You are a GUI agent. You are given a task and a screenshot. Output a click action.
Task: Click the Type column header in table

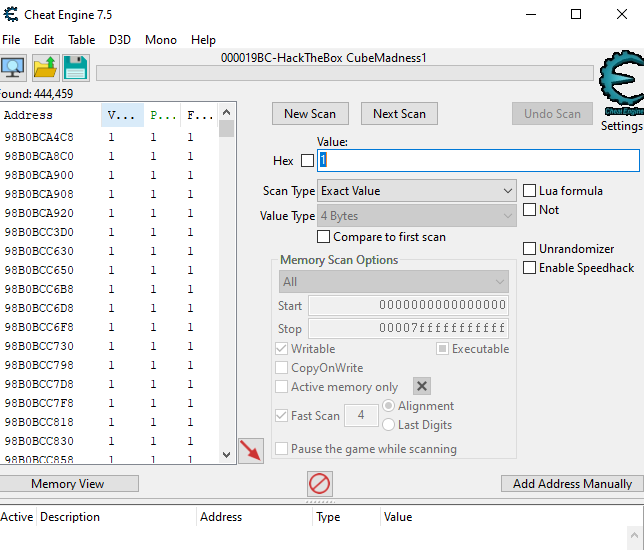click(346, 517)
